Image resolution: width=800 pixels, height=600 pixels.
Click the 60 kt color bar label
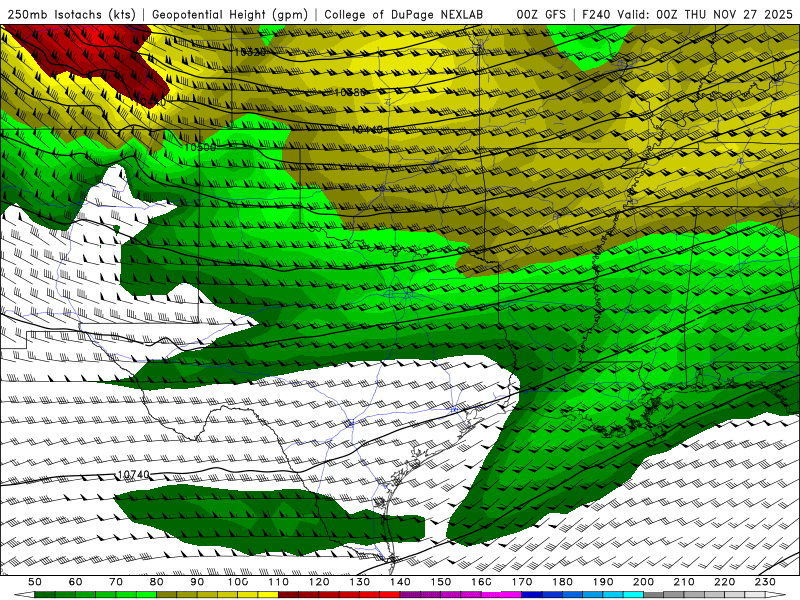75,582
